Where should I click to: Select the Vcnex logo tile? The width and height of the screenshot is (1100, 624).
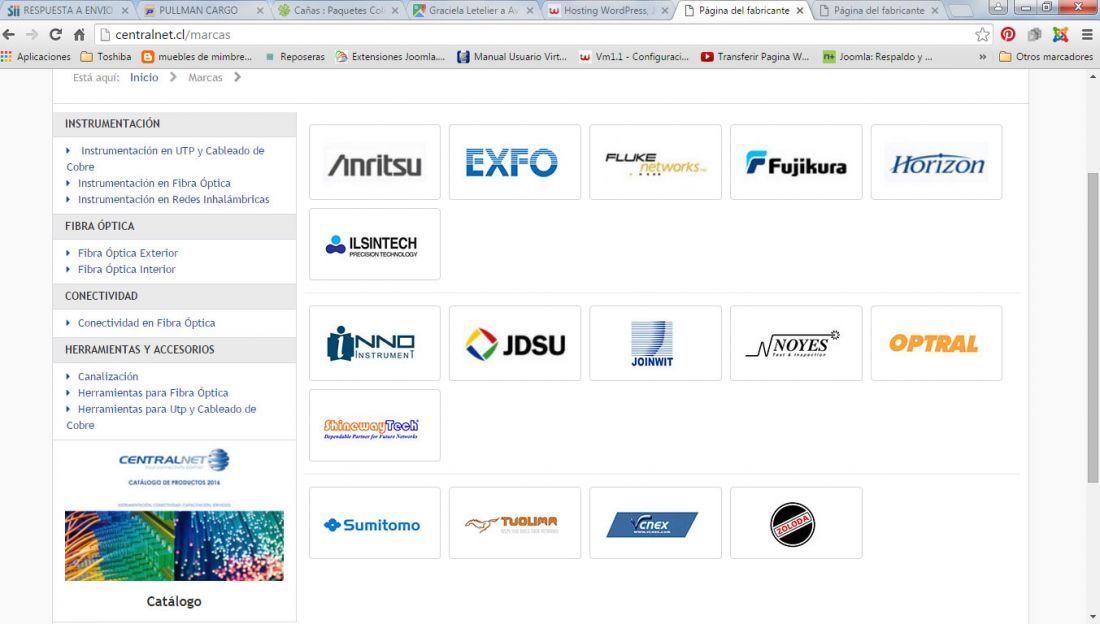[x=655, y=524]
